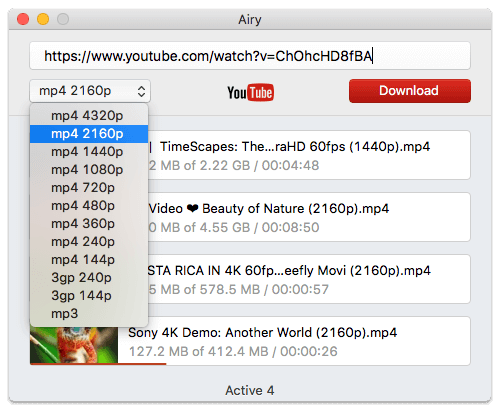
Task: Select mp4 4320p from the list
Action: tap(89, 116)
